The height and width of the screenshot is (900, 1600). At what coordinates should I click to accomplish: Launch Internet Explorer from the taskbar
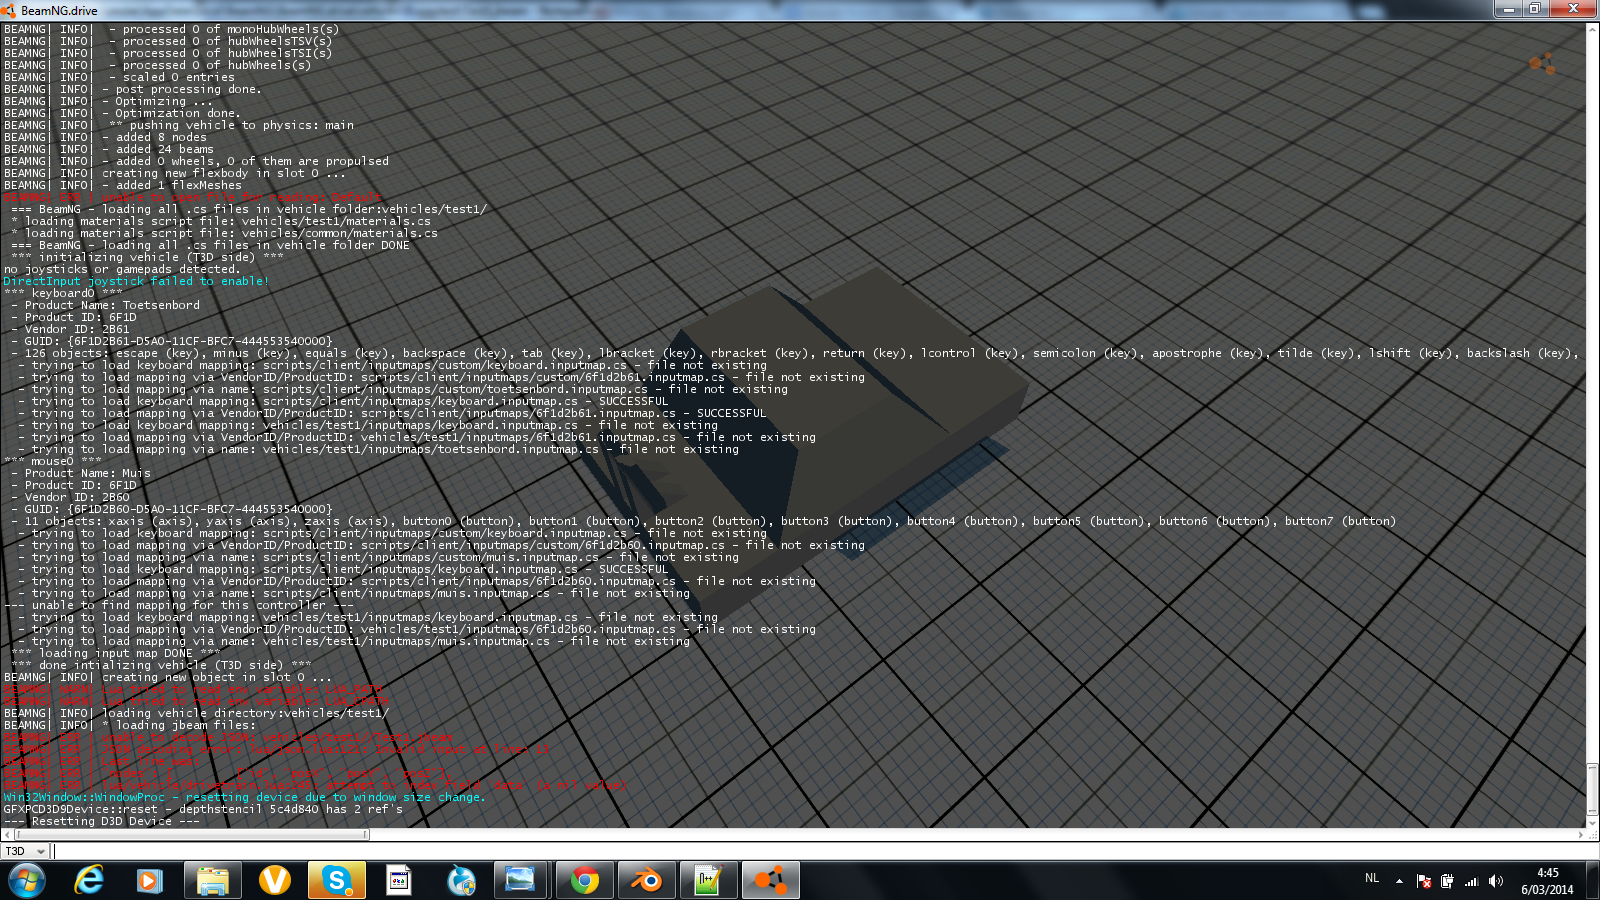(89, 881)
